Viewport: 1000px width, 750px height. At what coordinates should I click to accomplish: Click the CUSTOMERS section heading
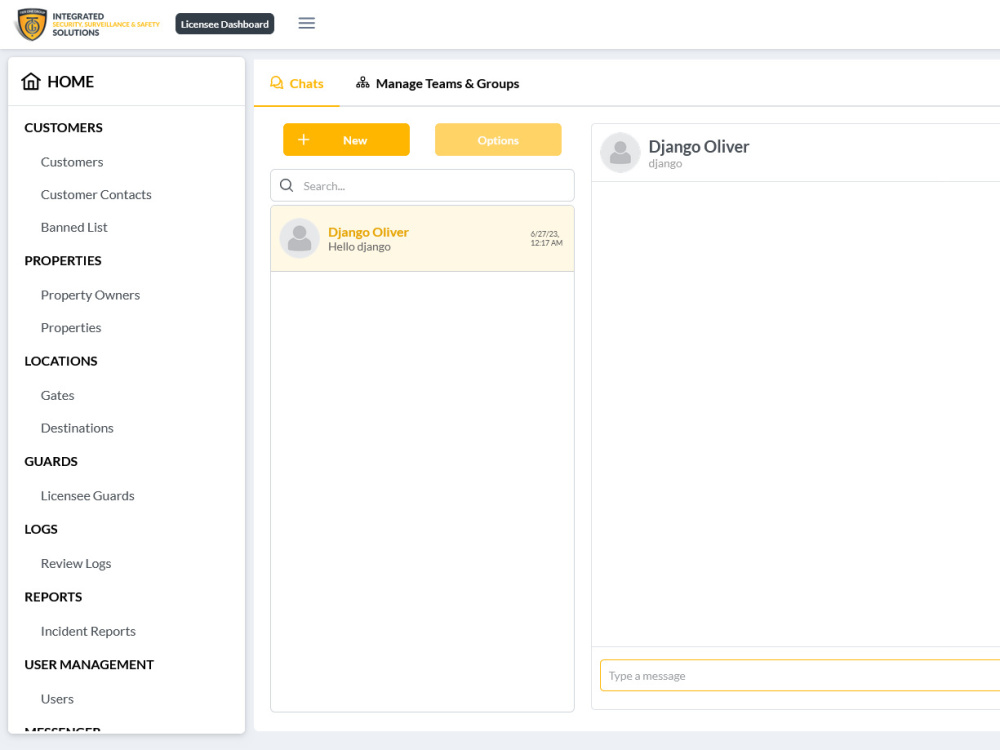63,128
